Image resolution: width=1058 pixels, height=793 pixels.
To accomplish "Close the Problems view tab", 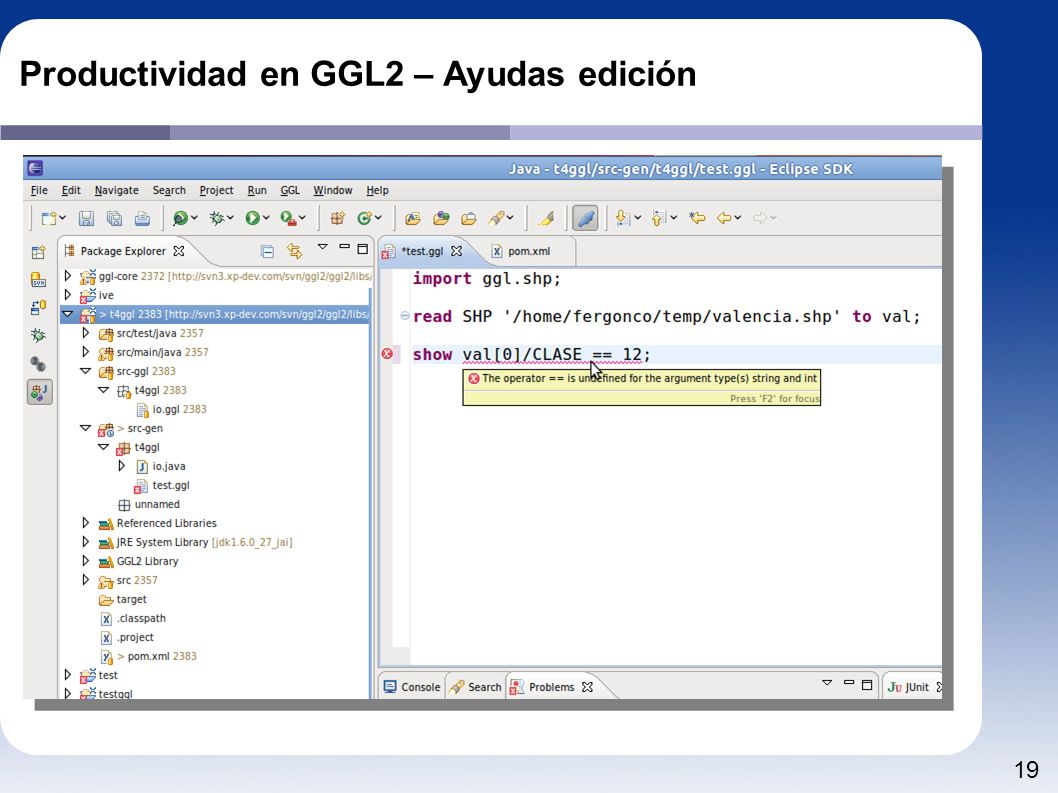I will pos(588,687).
